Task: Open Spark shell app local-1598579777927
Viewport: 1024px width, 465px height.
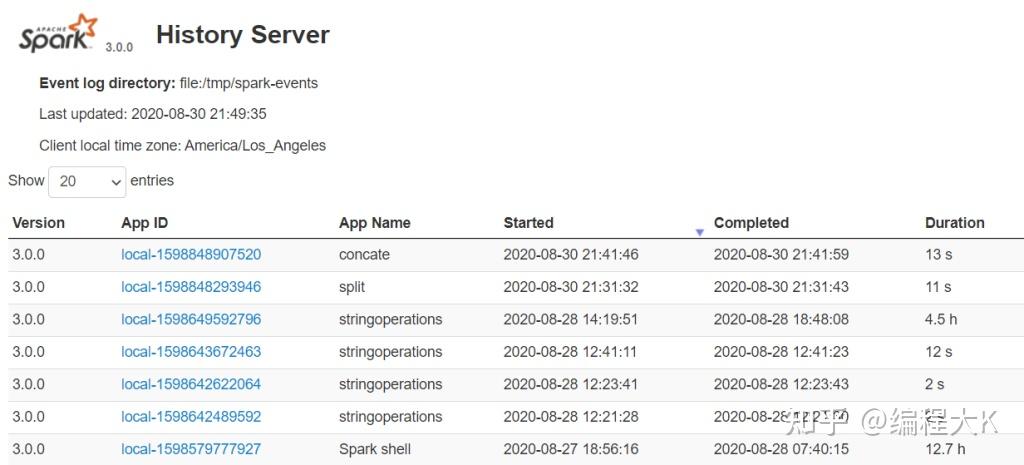Action: pos(191,449)
